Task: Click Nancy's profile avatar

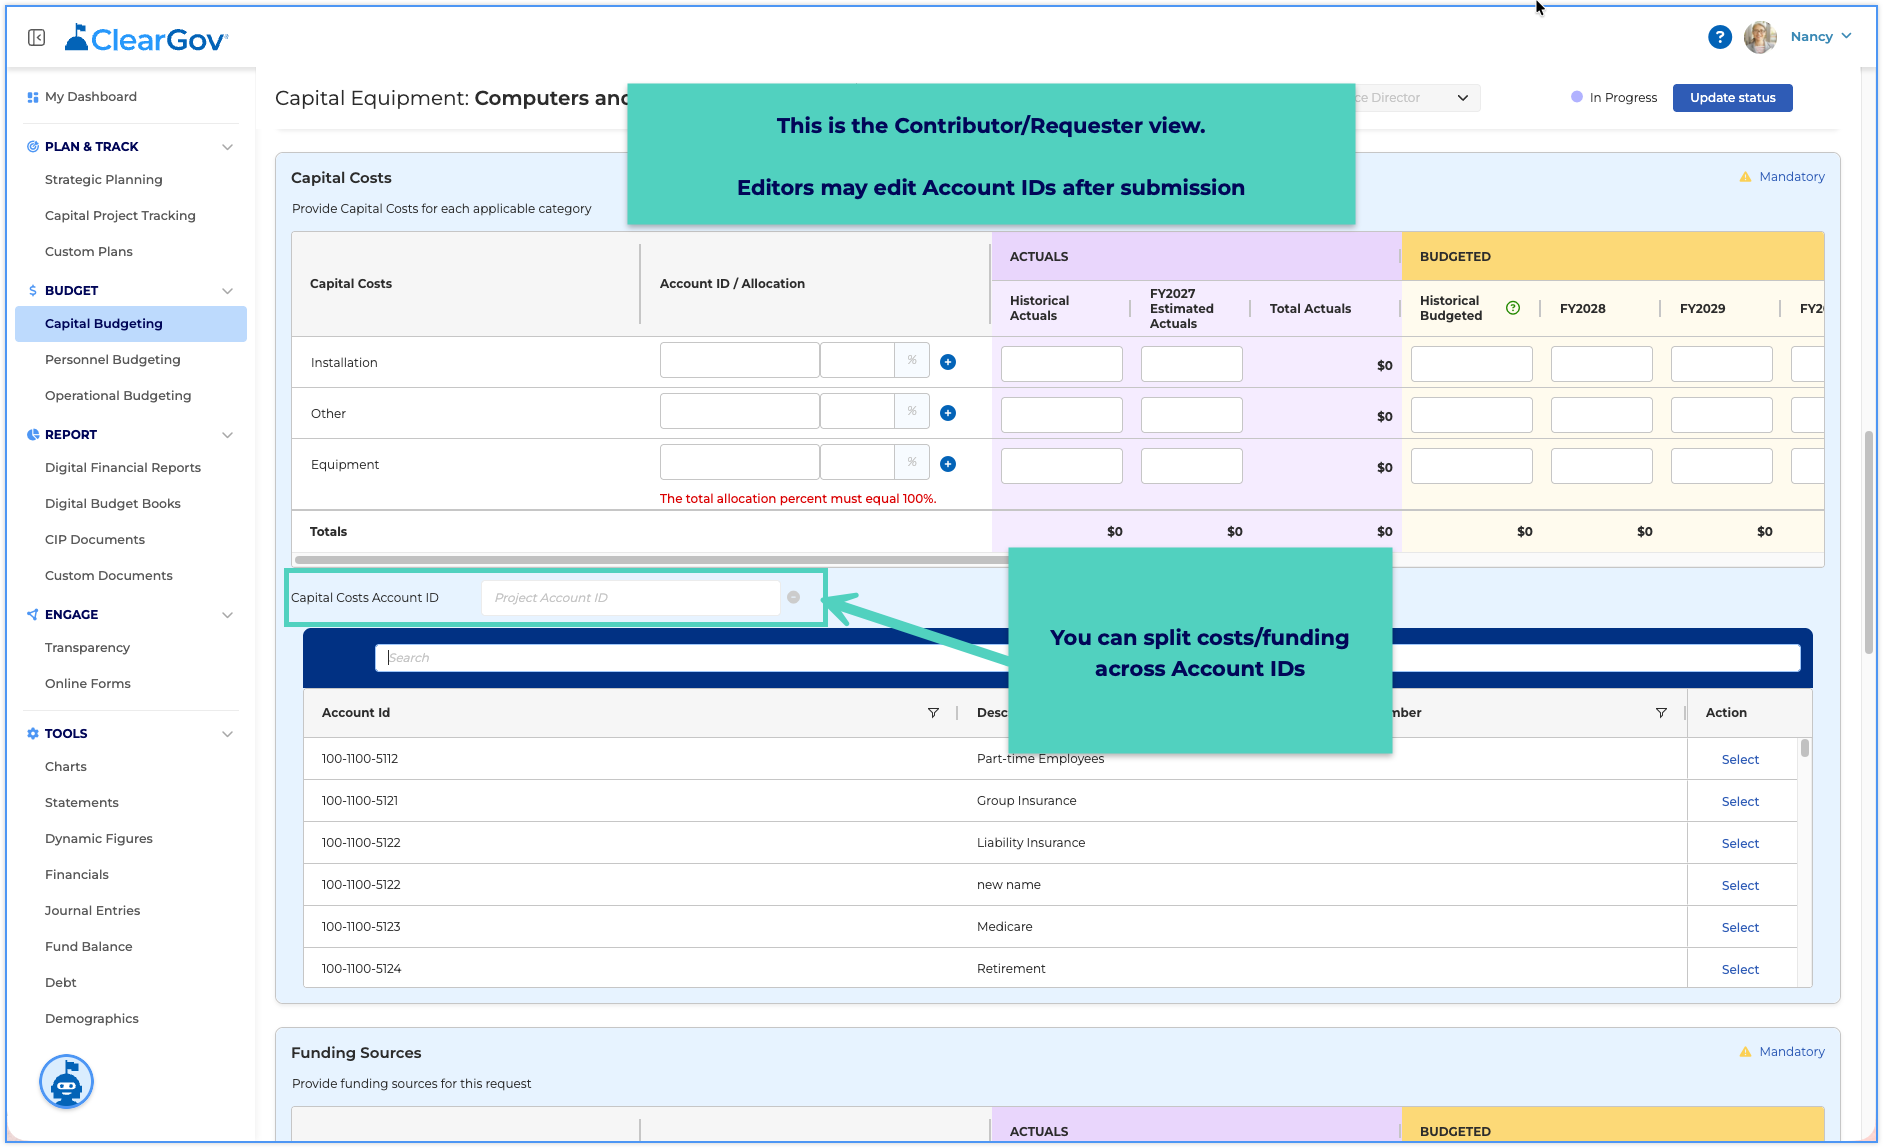Action: click(1760, 37)
